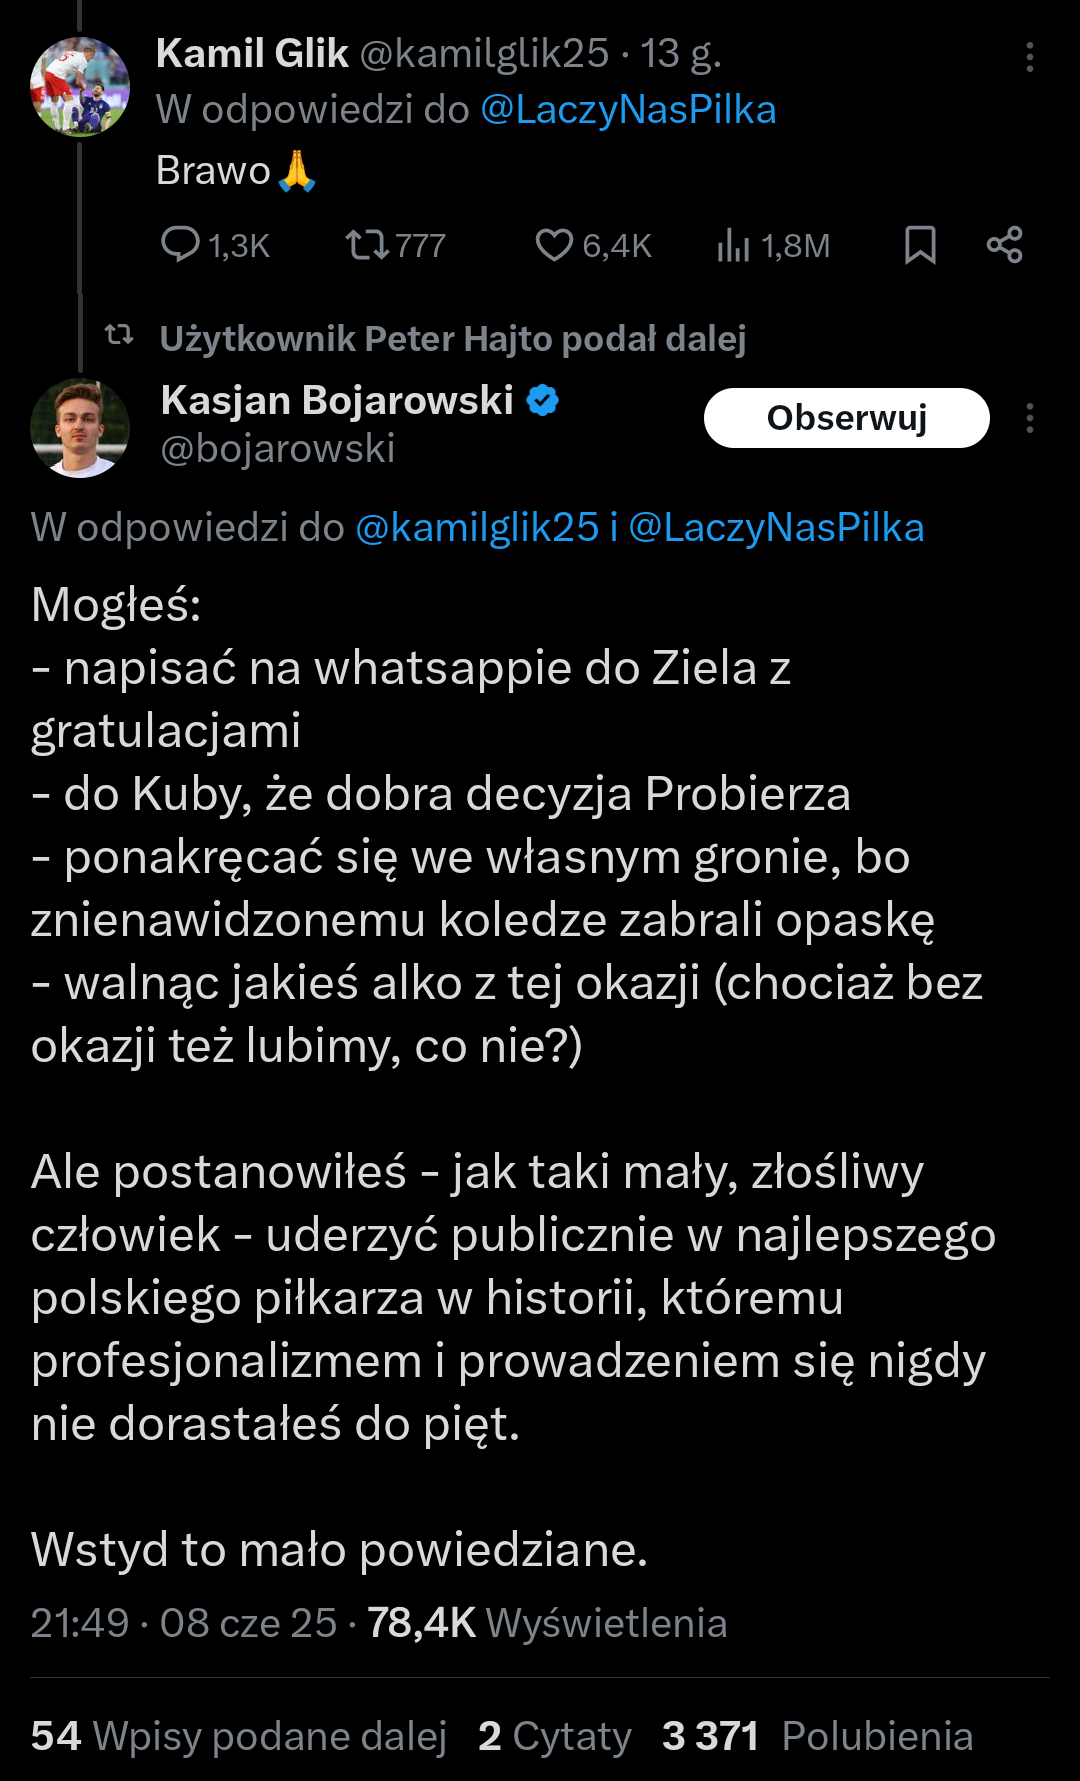This screenshot has width=1080, height=1781.
Task: Reply to Kamil Glik's tweet
Action: (181, 245)
